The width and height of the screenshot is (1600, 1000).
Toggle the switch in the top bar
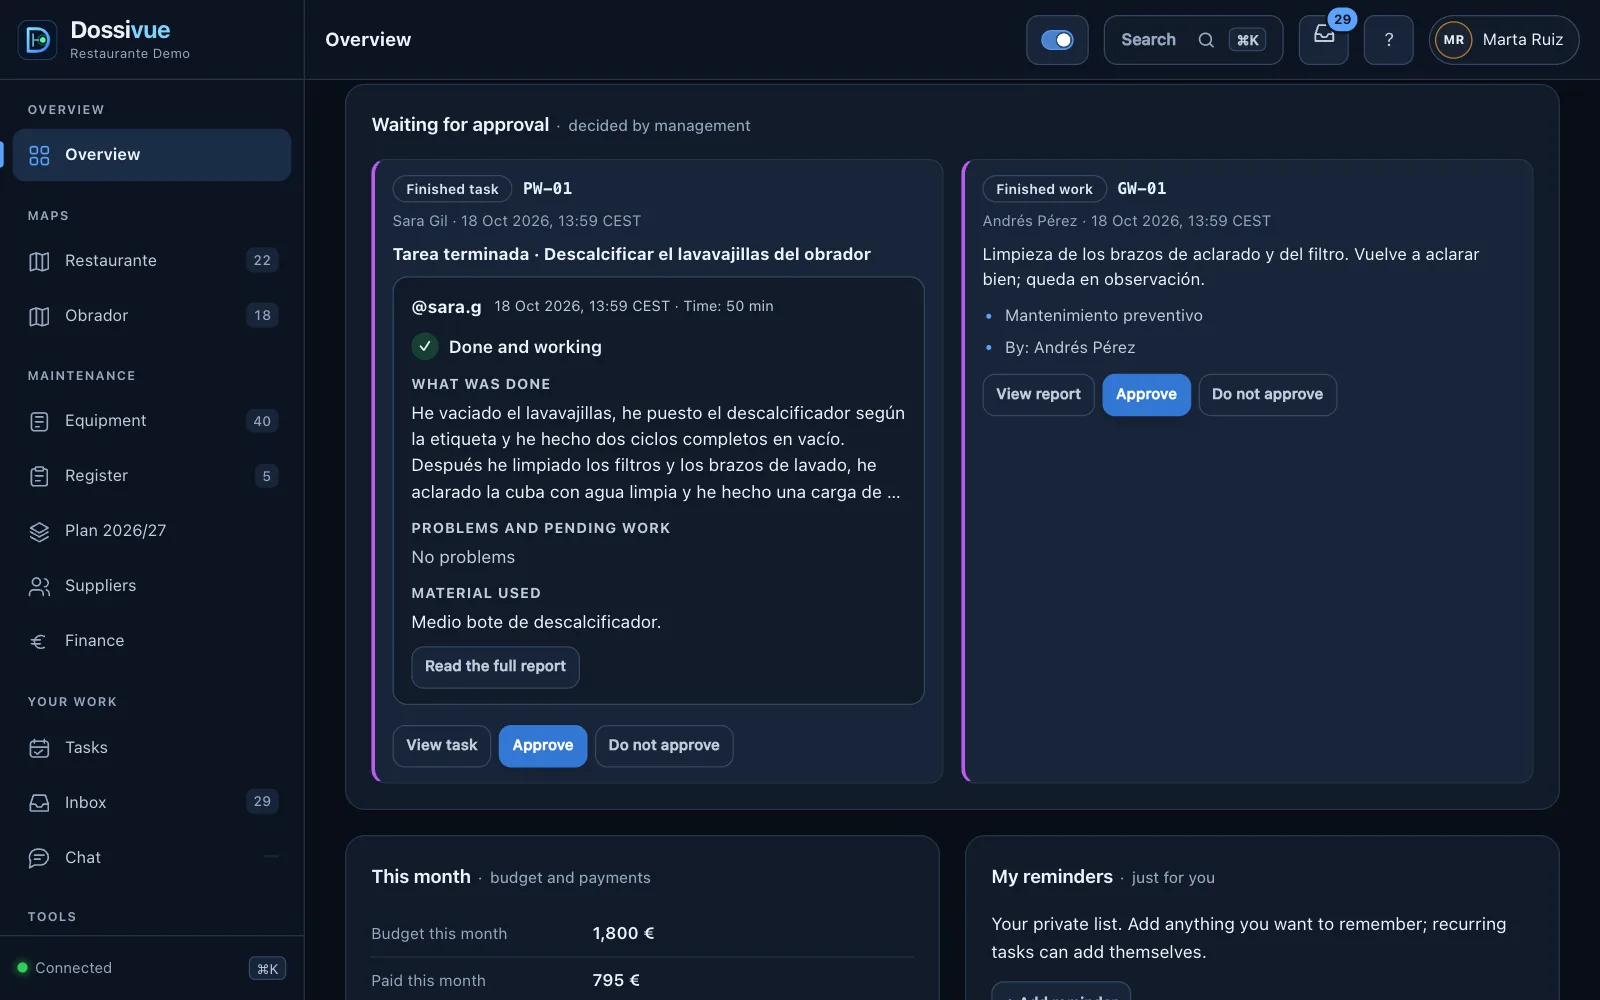1057,40
